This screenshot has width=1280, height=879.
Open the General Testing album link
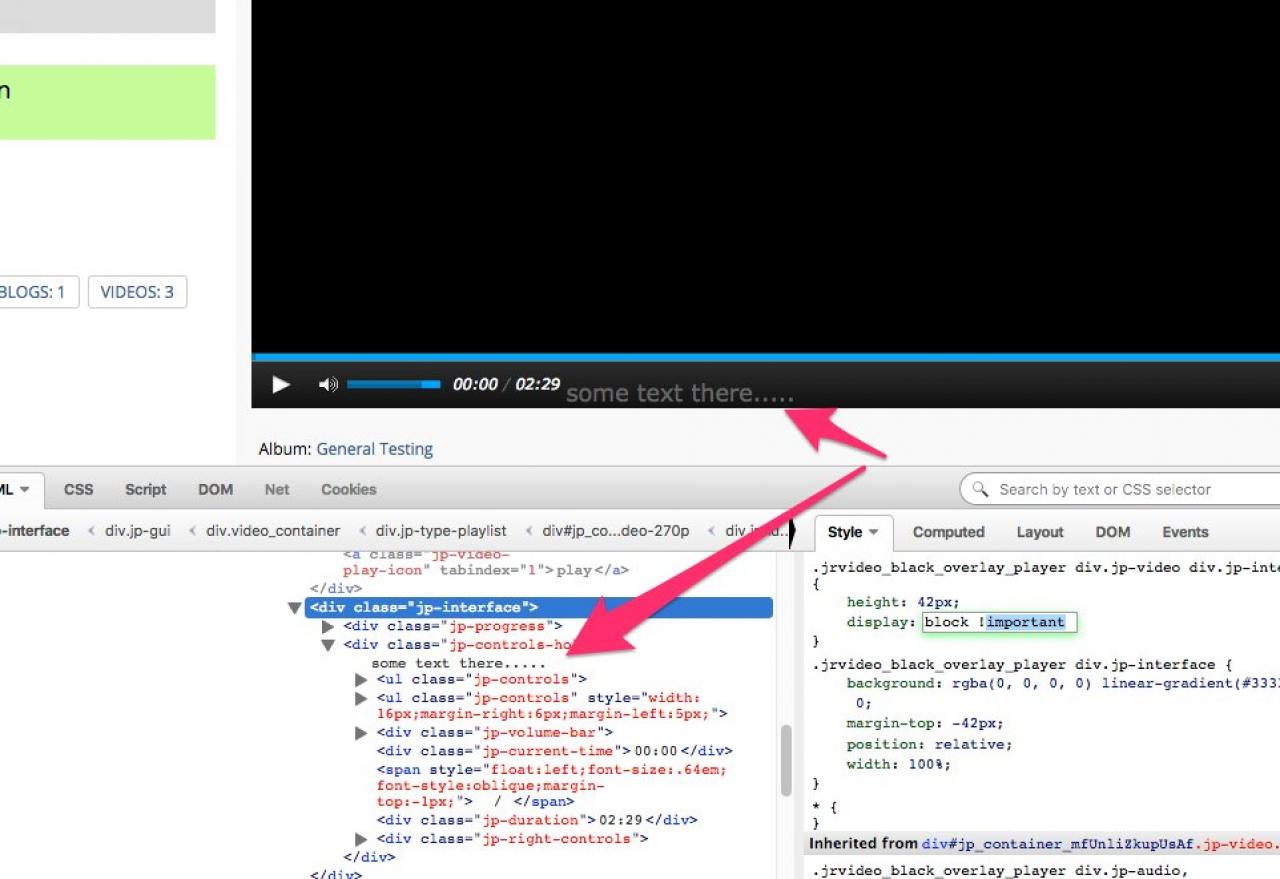tap(374, 449)
